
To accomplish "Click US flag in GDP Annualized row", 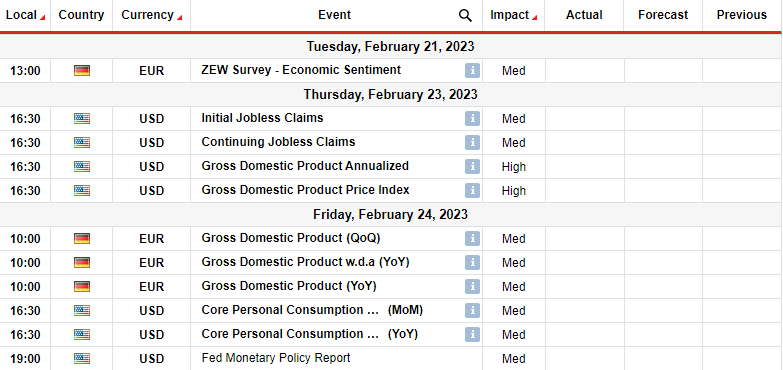I will coord(82,166).
